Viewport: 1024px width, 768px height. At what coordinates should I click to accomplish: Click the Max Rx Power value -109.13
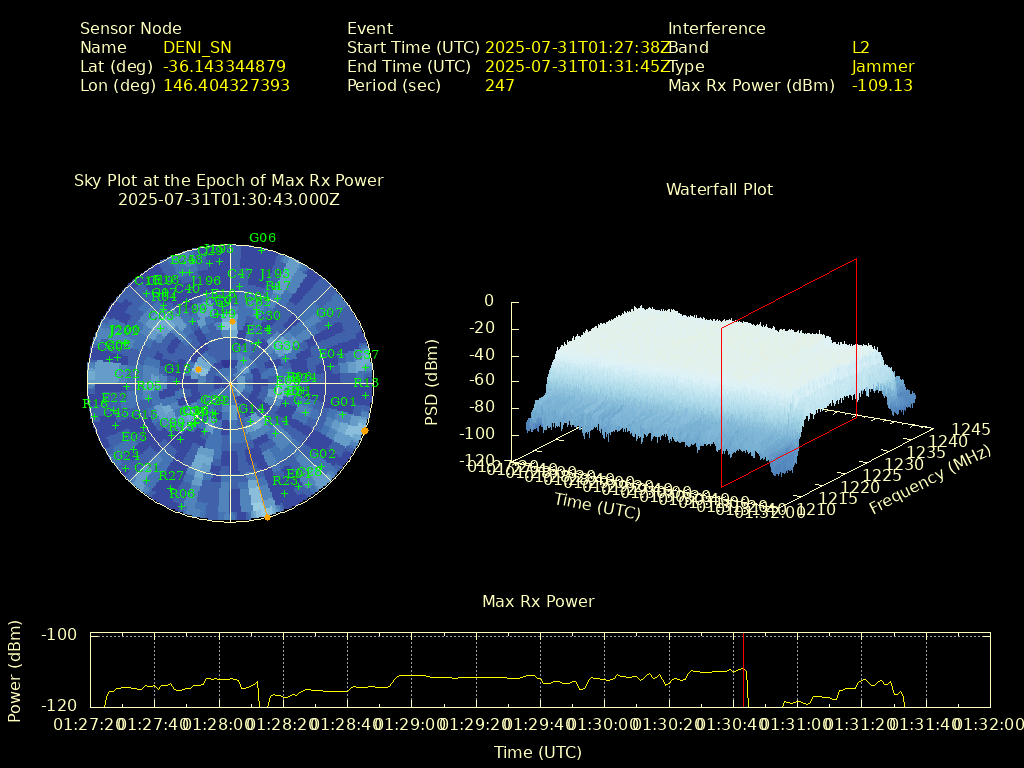pyautogui.click(x=882, y=86)
